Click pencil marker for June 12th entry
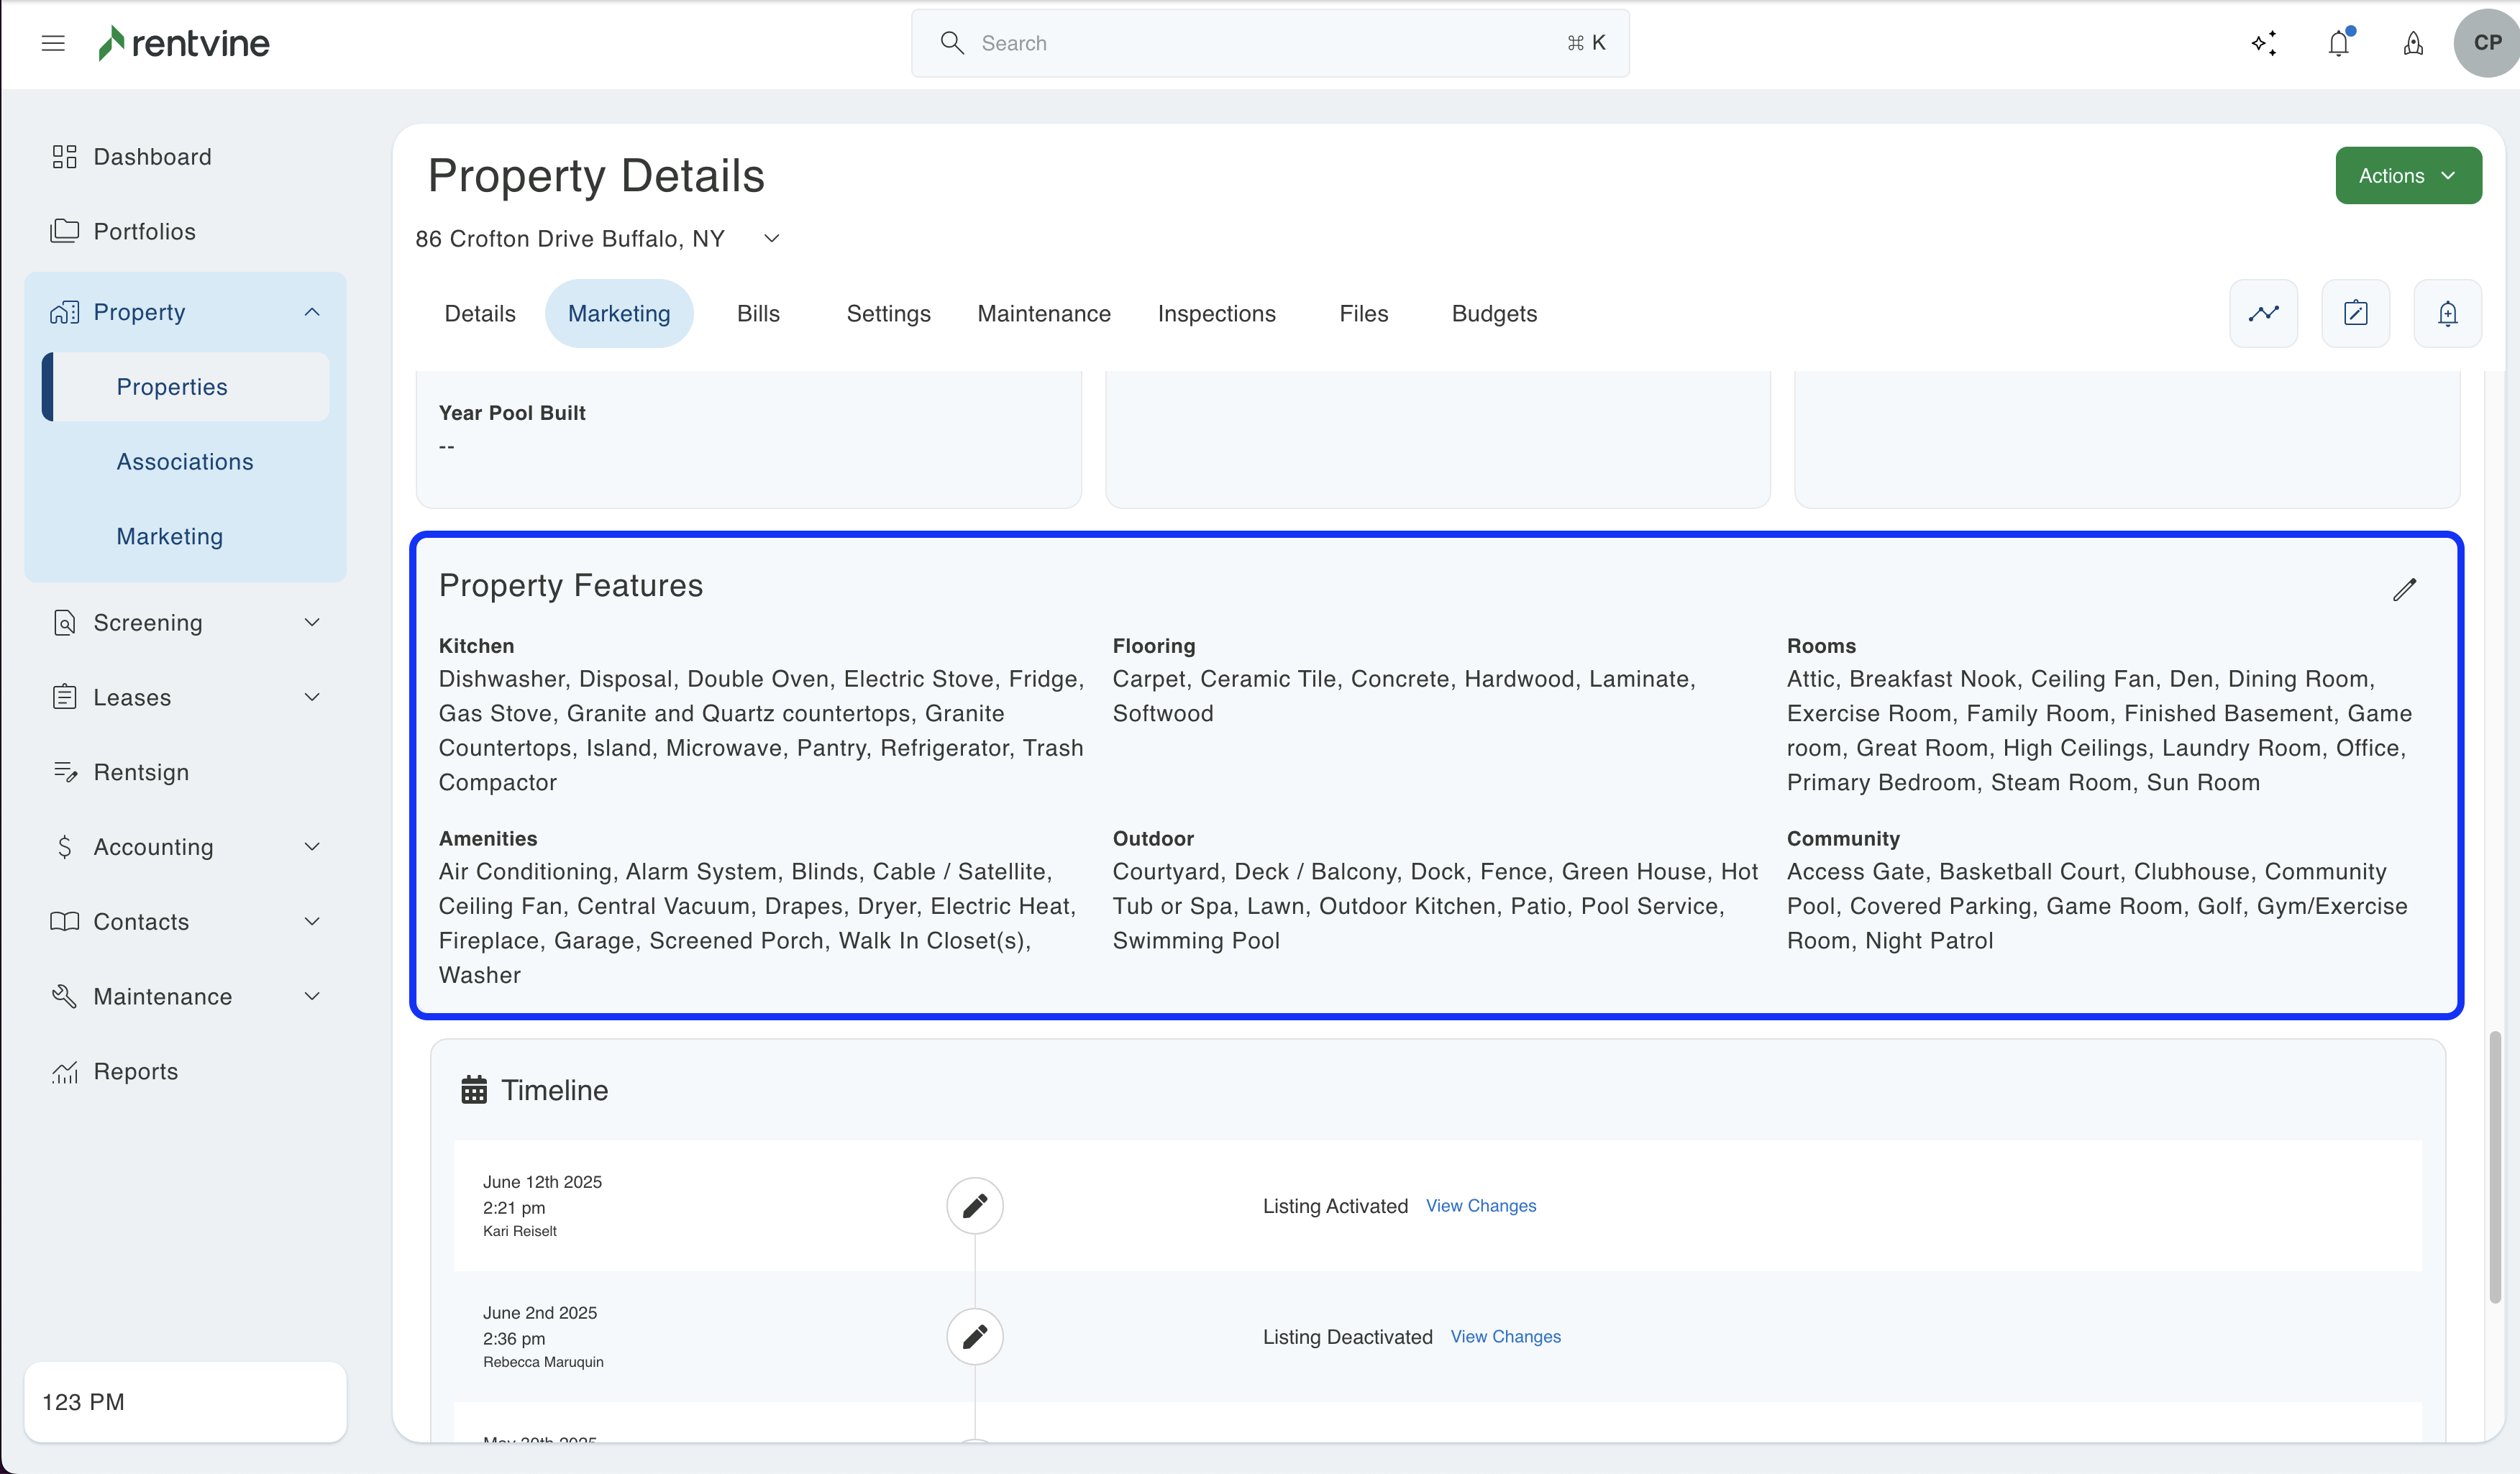The image size is (2520, 1474). (x=974, y=1205)
